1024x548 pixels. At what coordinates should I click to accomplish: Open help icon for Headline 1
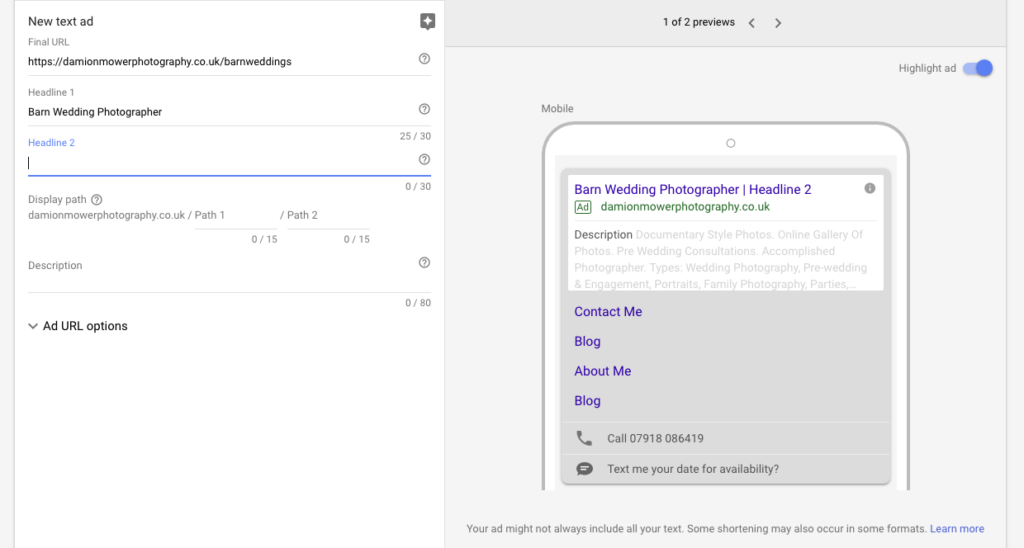424,109
